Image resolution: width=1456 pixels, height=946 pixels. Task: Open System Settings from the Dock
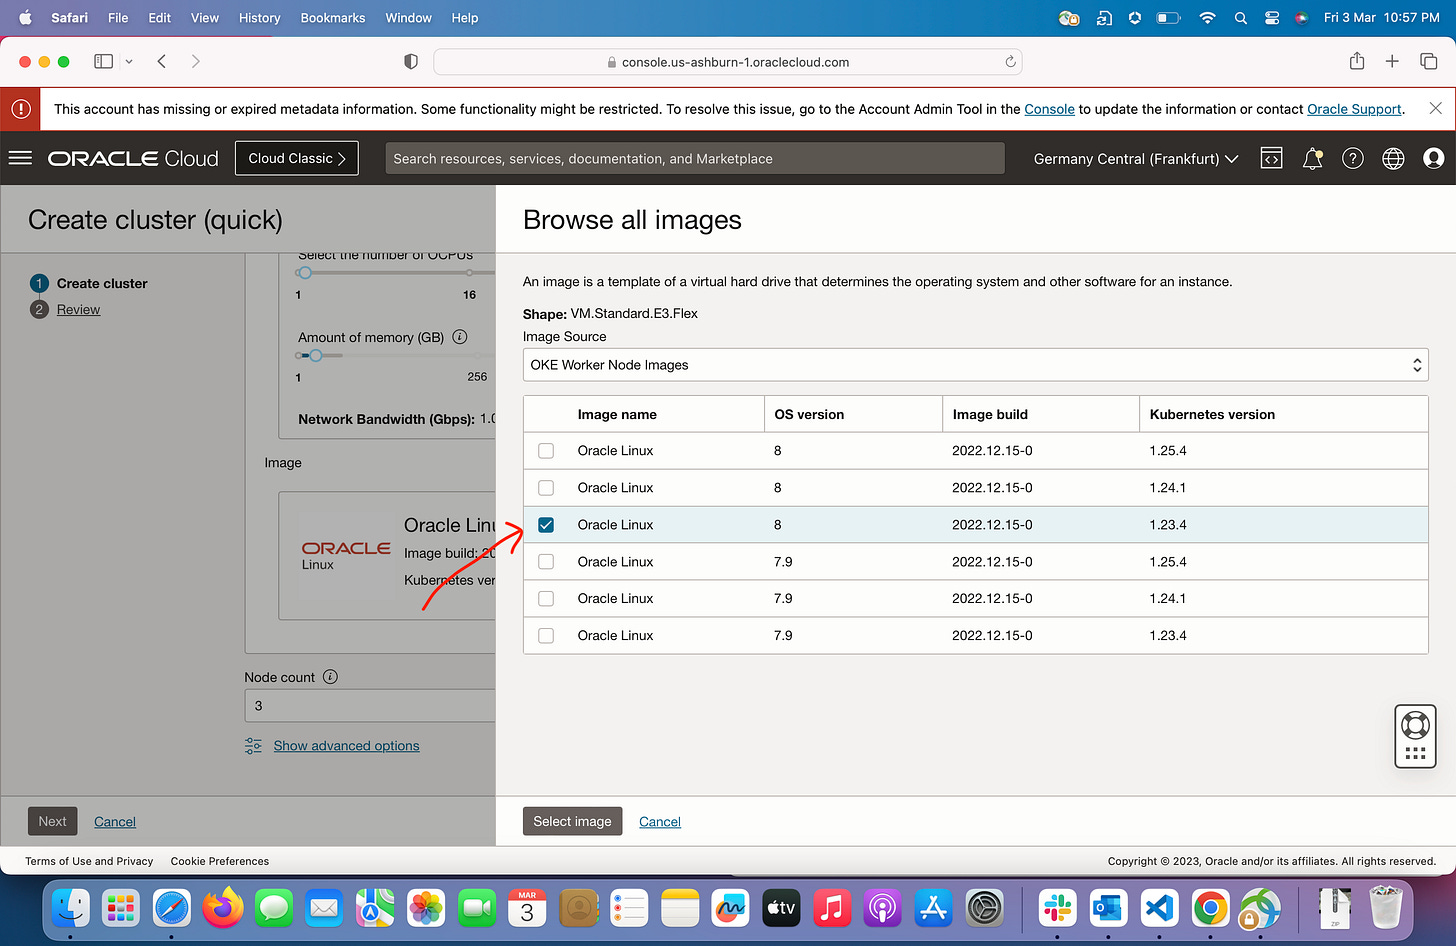pos(985,908)
